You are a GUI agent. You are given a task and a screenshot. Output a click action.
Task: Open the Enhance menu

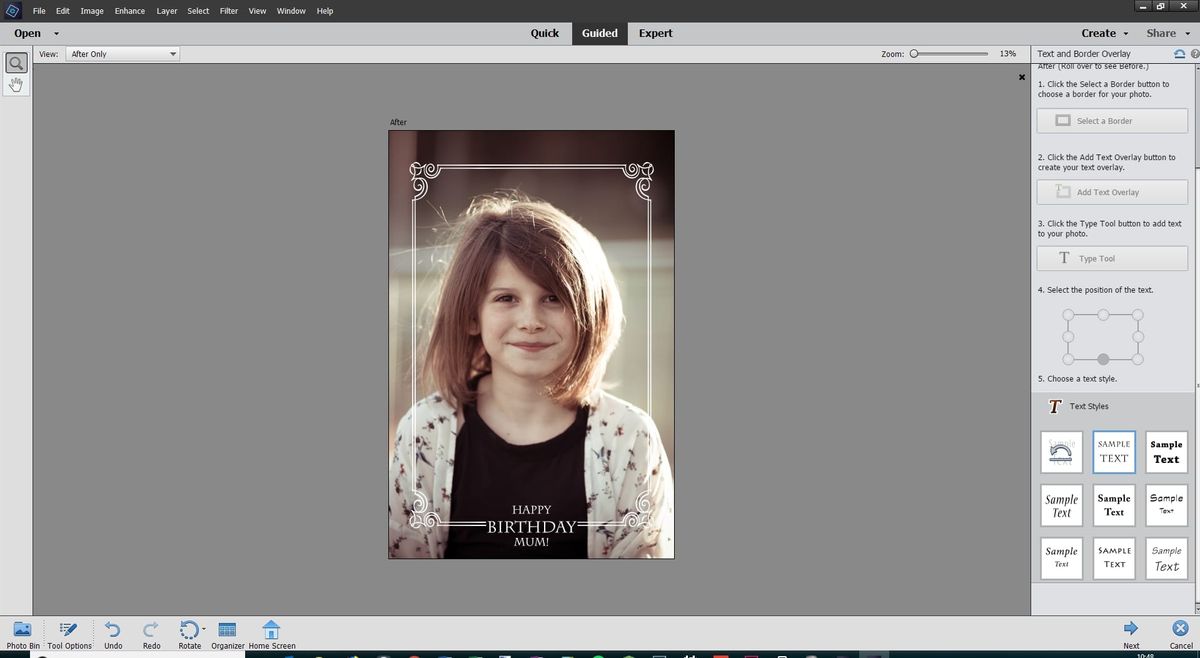(129, 10)
